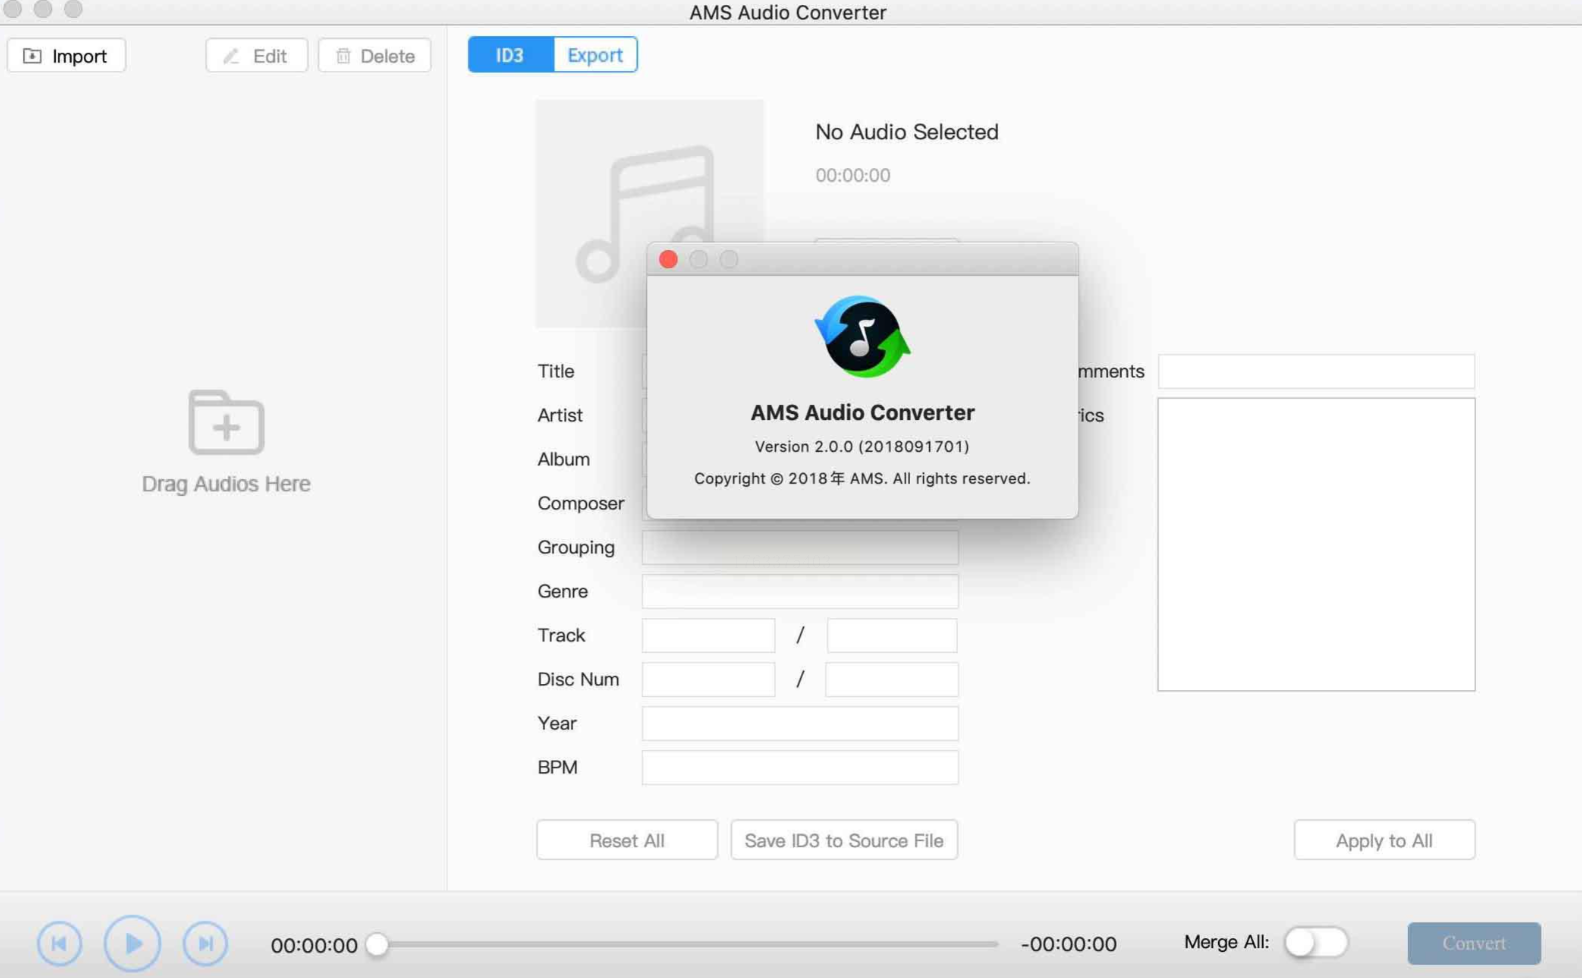The image size is (1582, 978).
Task: Open the Export tab
Action: point(595,55)
